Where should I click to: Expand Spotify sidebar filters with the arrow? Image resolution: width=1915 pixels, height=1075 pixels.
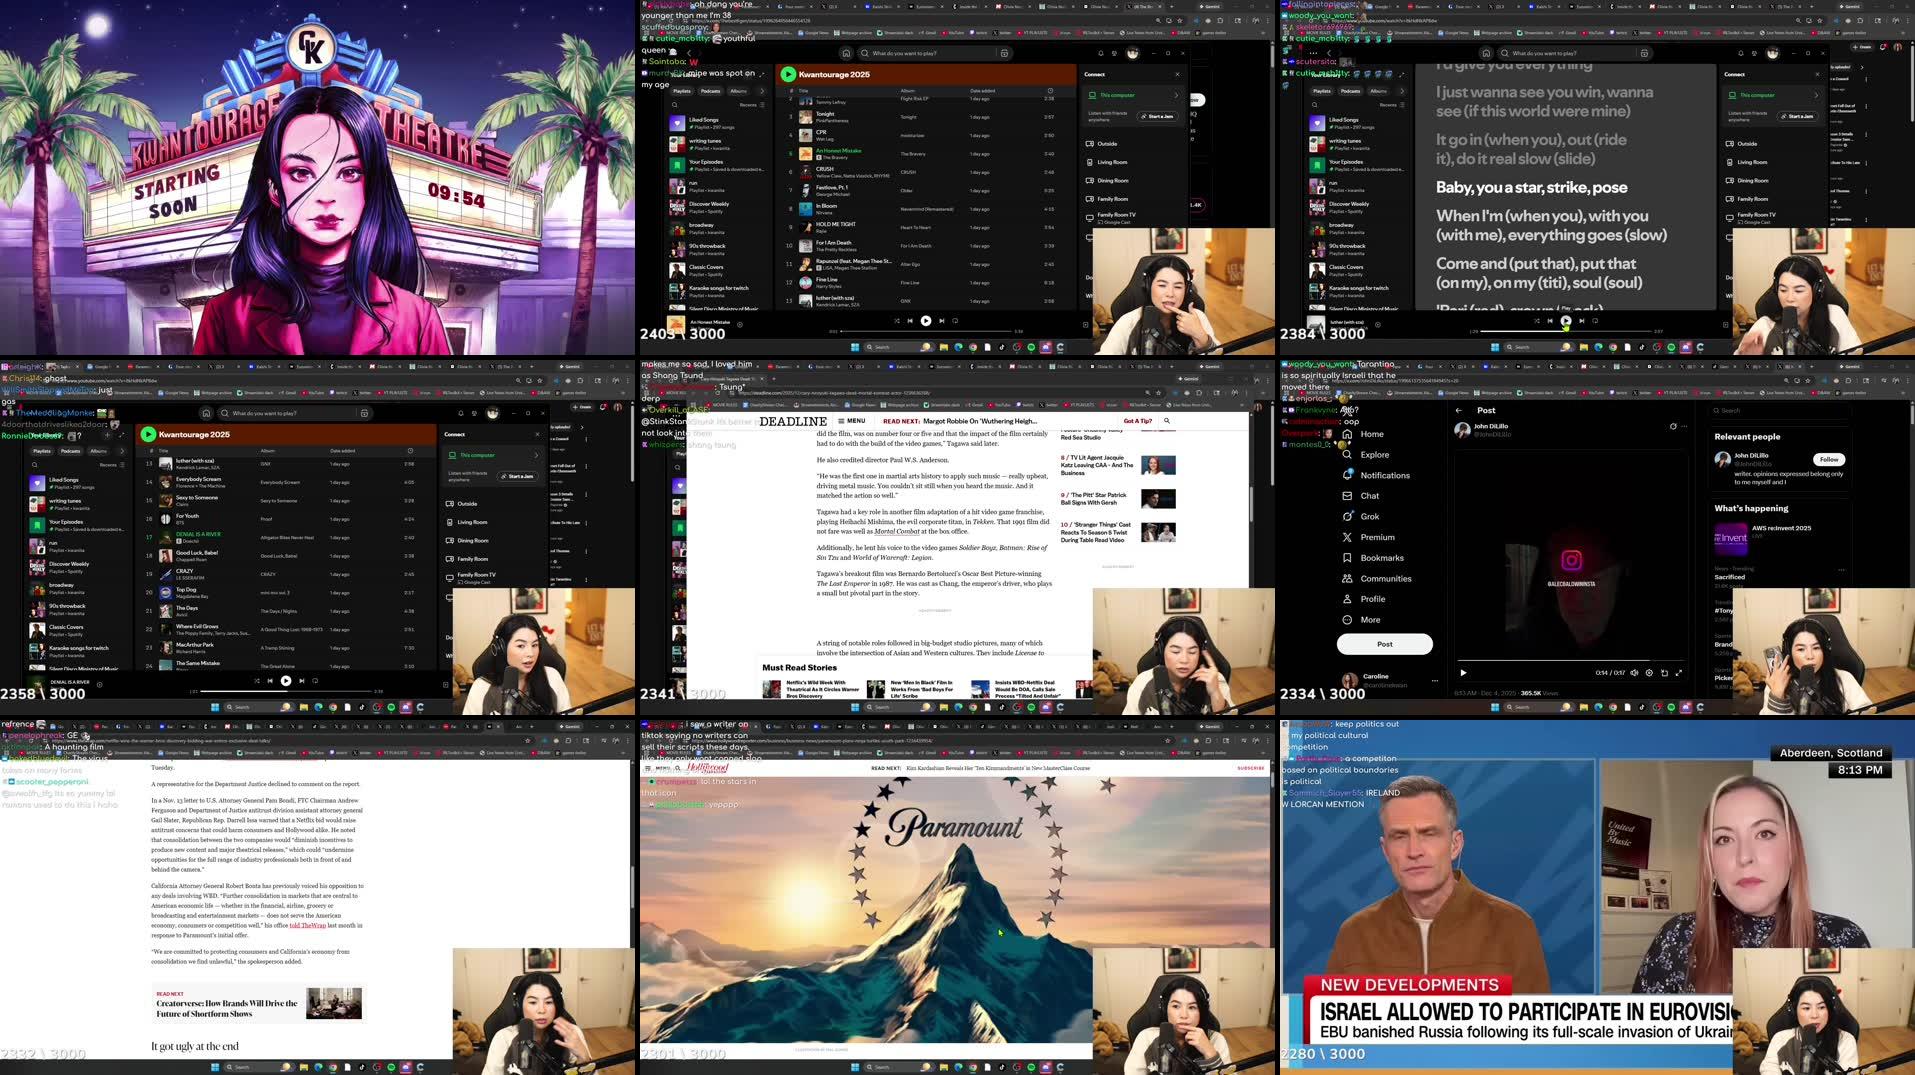pos(762,91)
